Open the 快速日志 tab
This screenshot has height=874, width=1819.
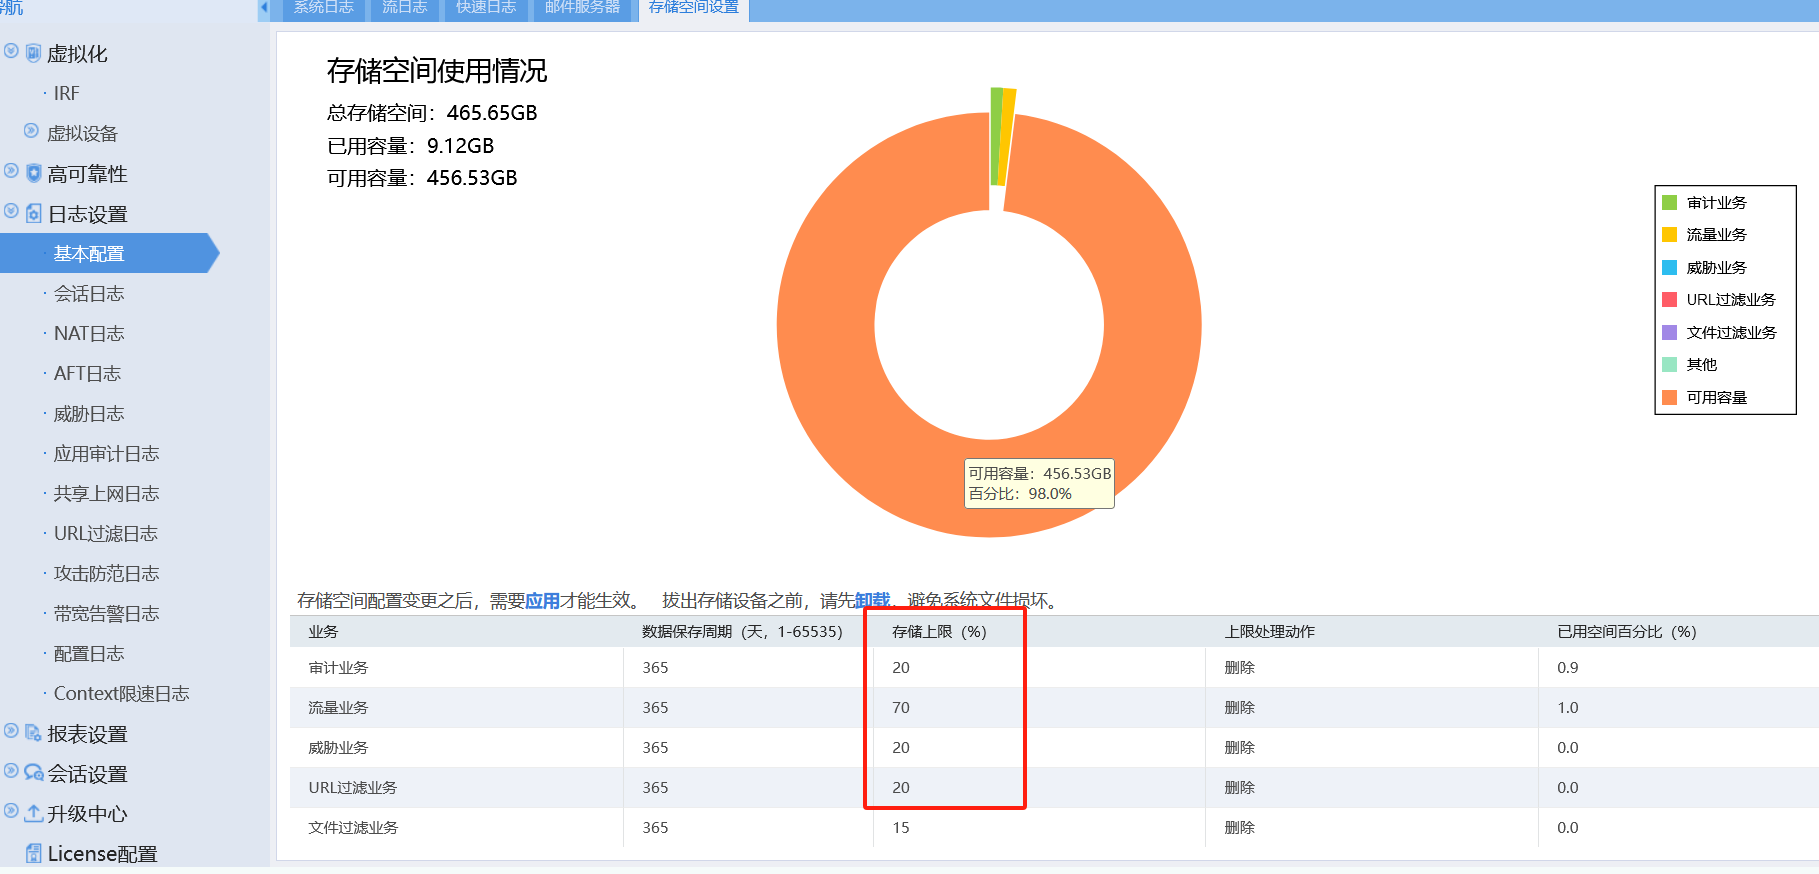pyautogui.click(x=486, y=8)
